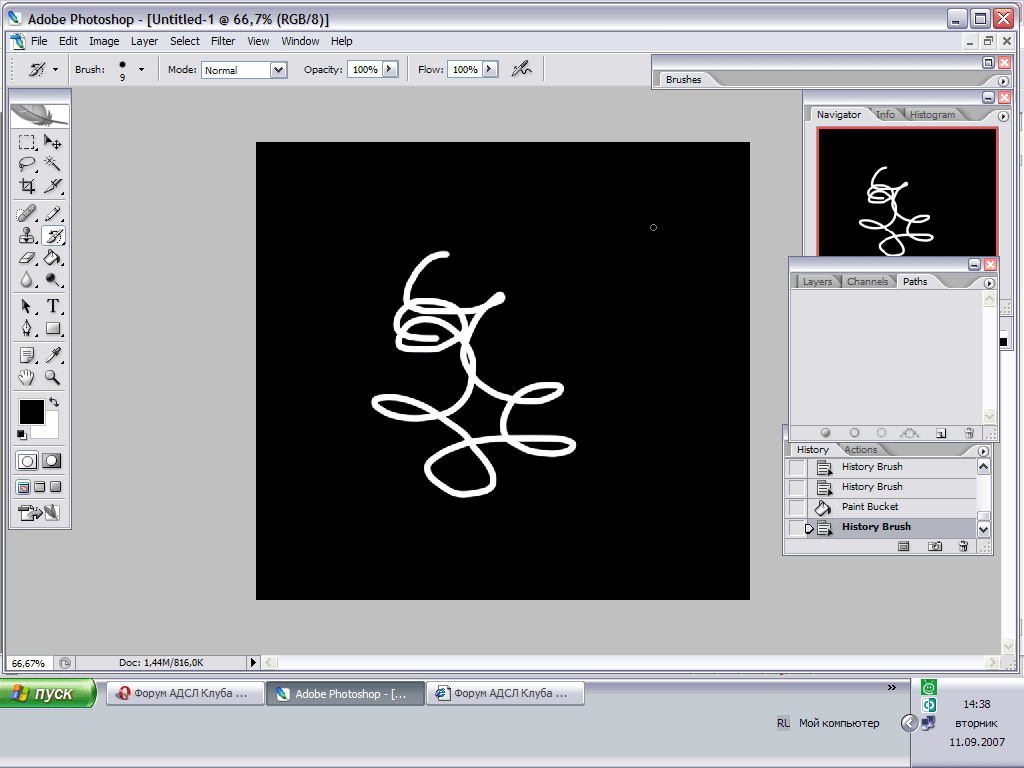Click the Windows 'пуск' Start button
Image resolution: width=1024 pixels, height=768 pixels.
(x=48, y=694)
